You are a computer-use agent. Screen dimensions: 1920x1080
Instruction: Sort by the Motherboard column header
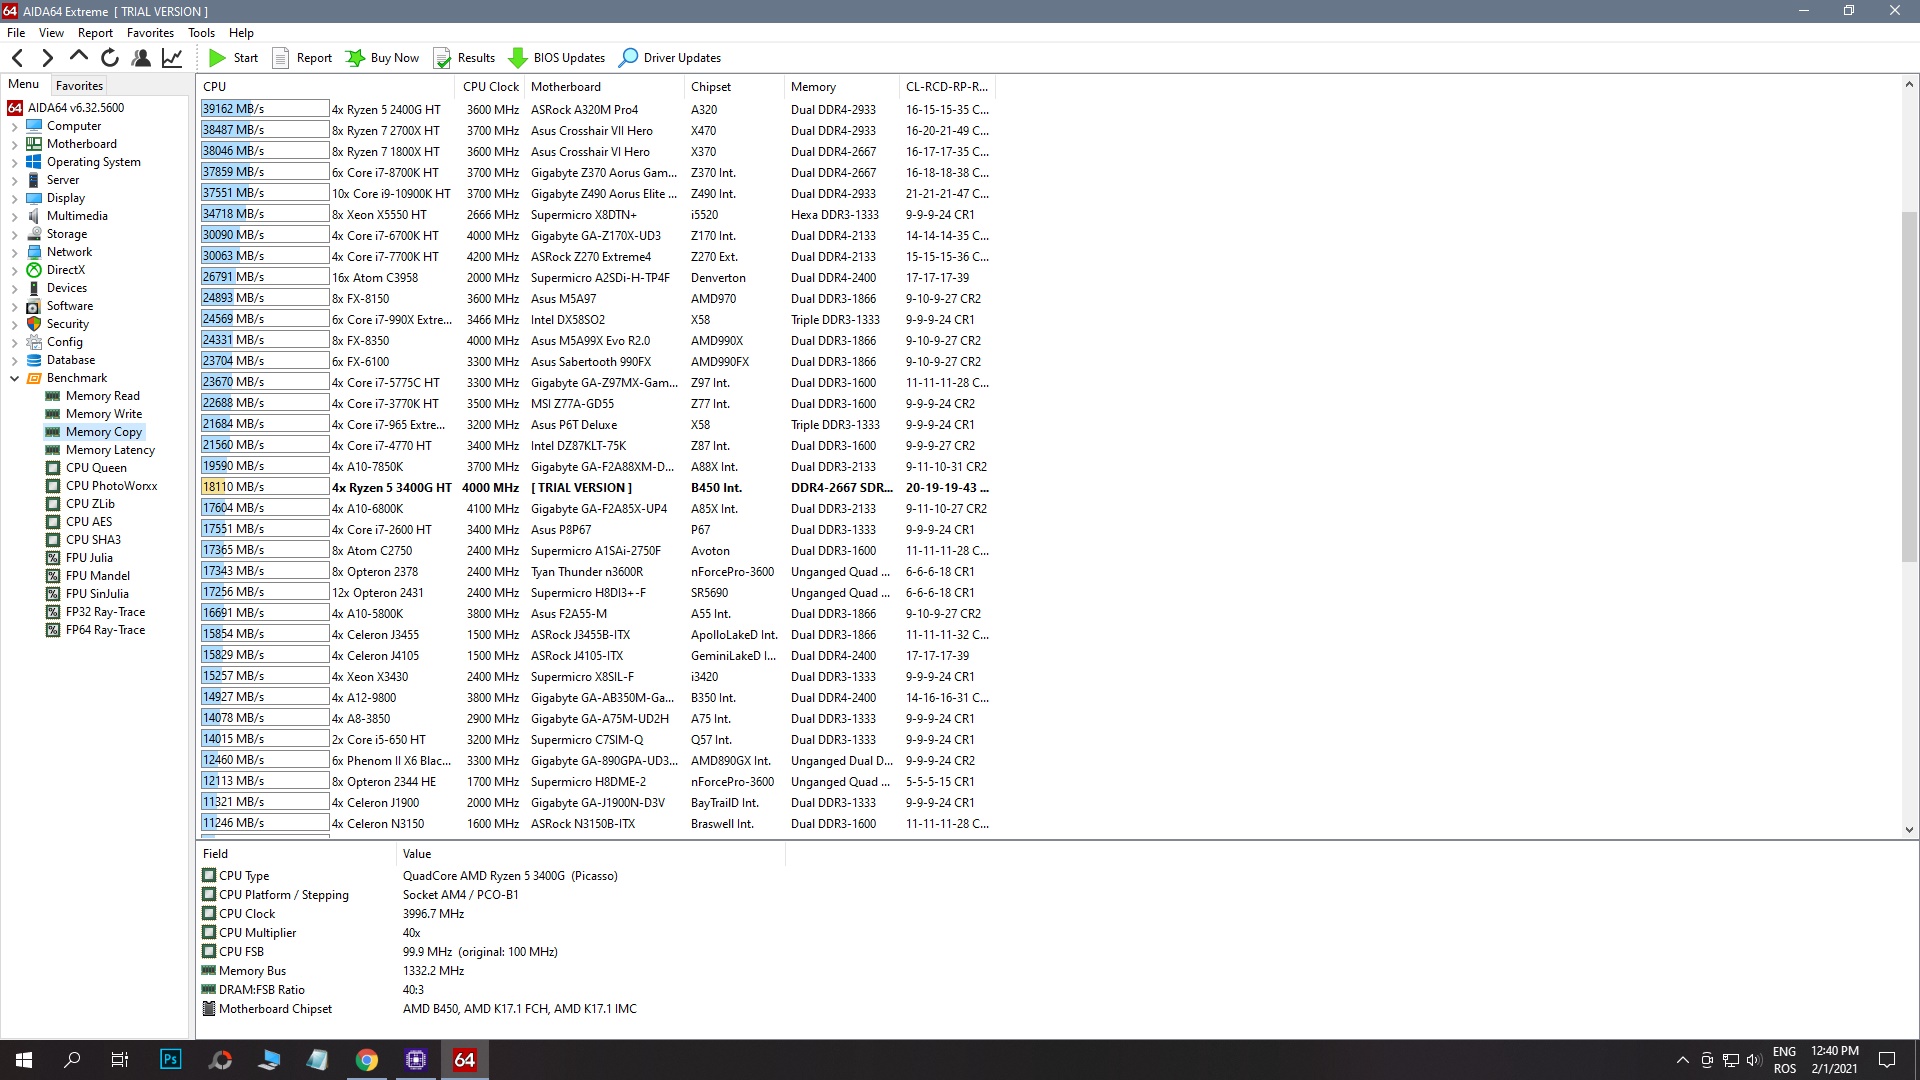(605, 87)
